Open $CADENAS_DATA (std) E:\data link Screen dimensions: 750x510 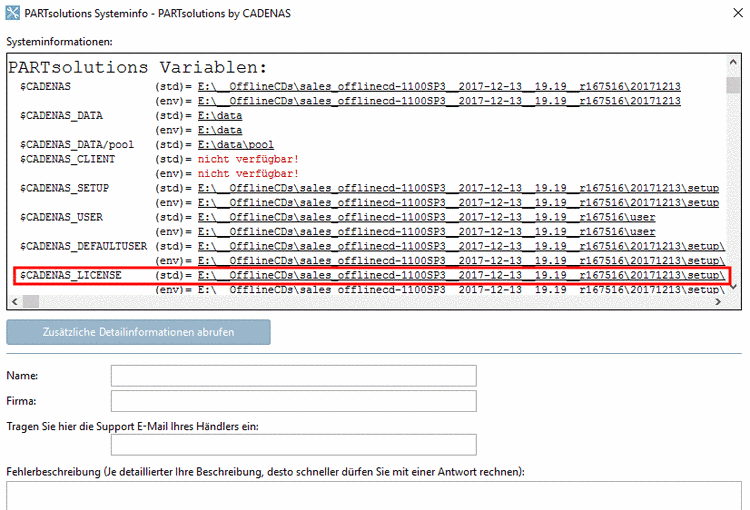(220, 116)
